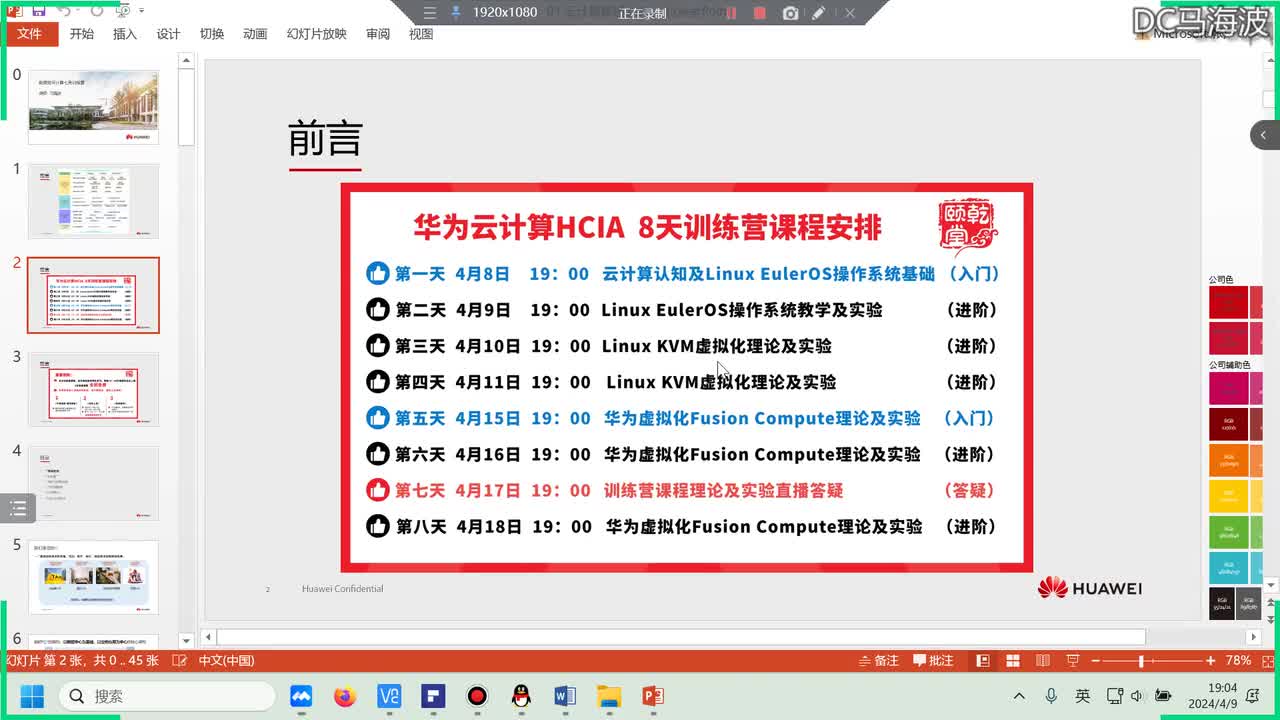The width and height of the screenshot is (1280, 720).
Task: Toggle the 批注 comments pane
Action: pos(933,661)
